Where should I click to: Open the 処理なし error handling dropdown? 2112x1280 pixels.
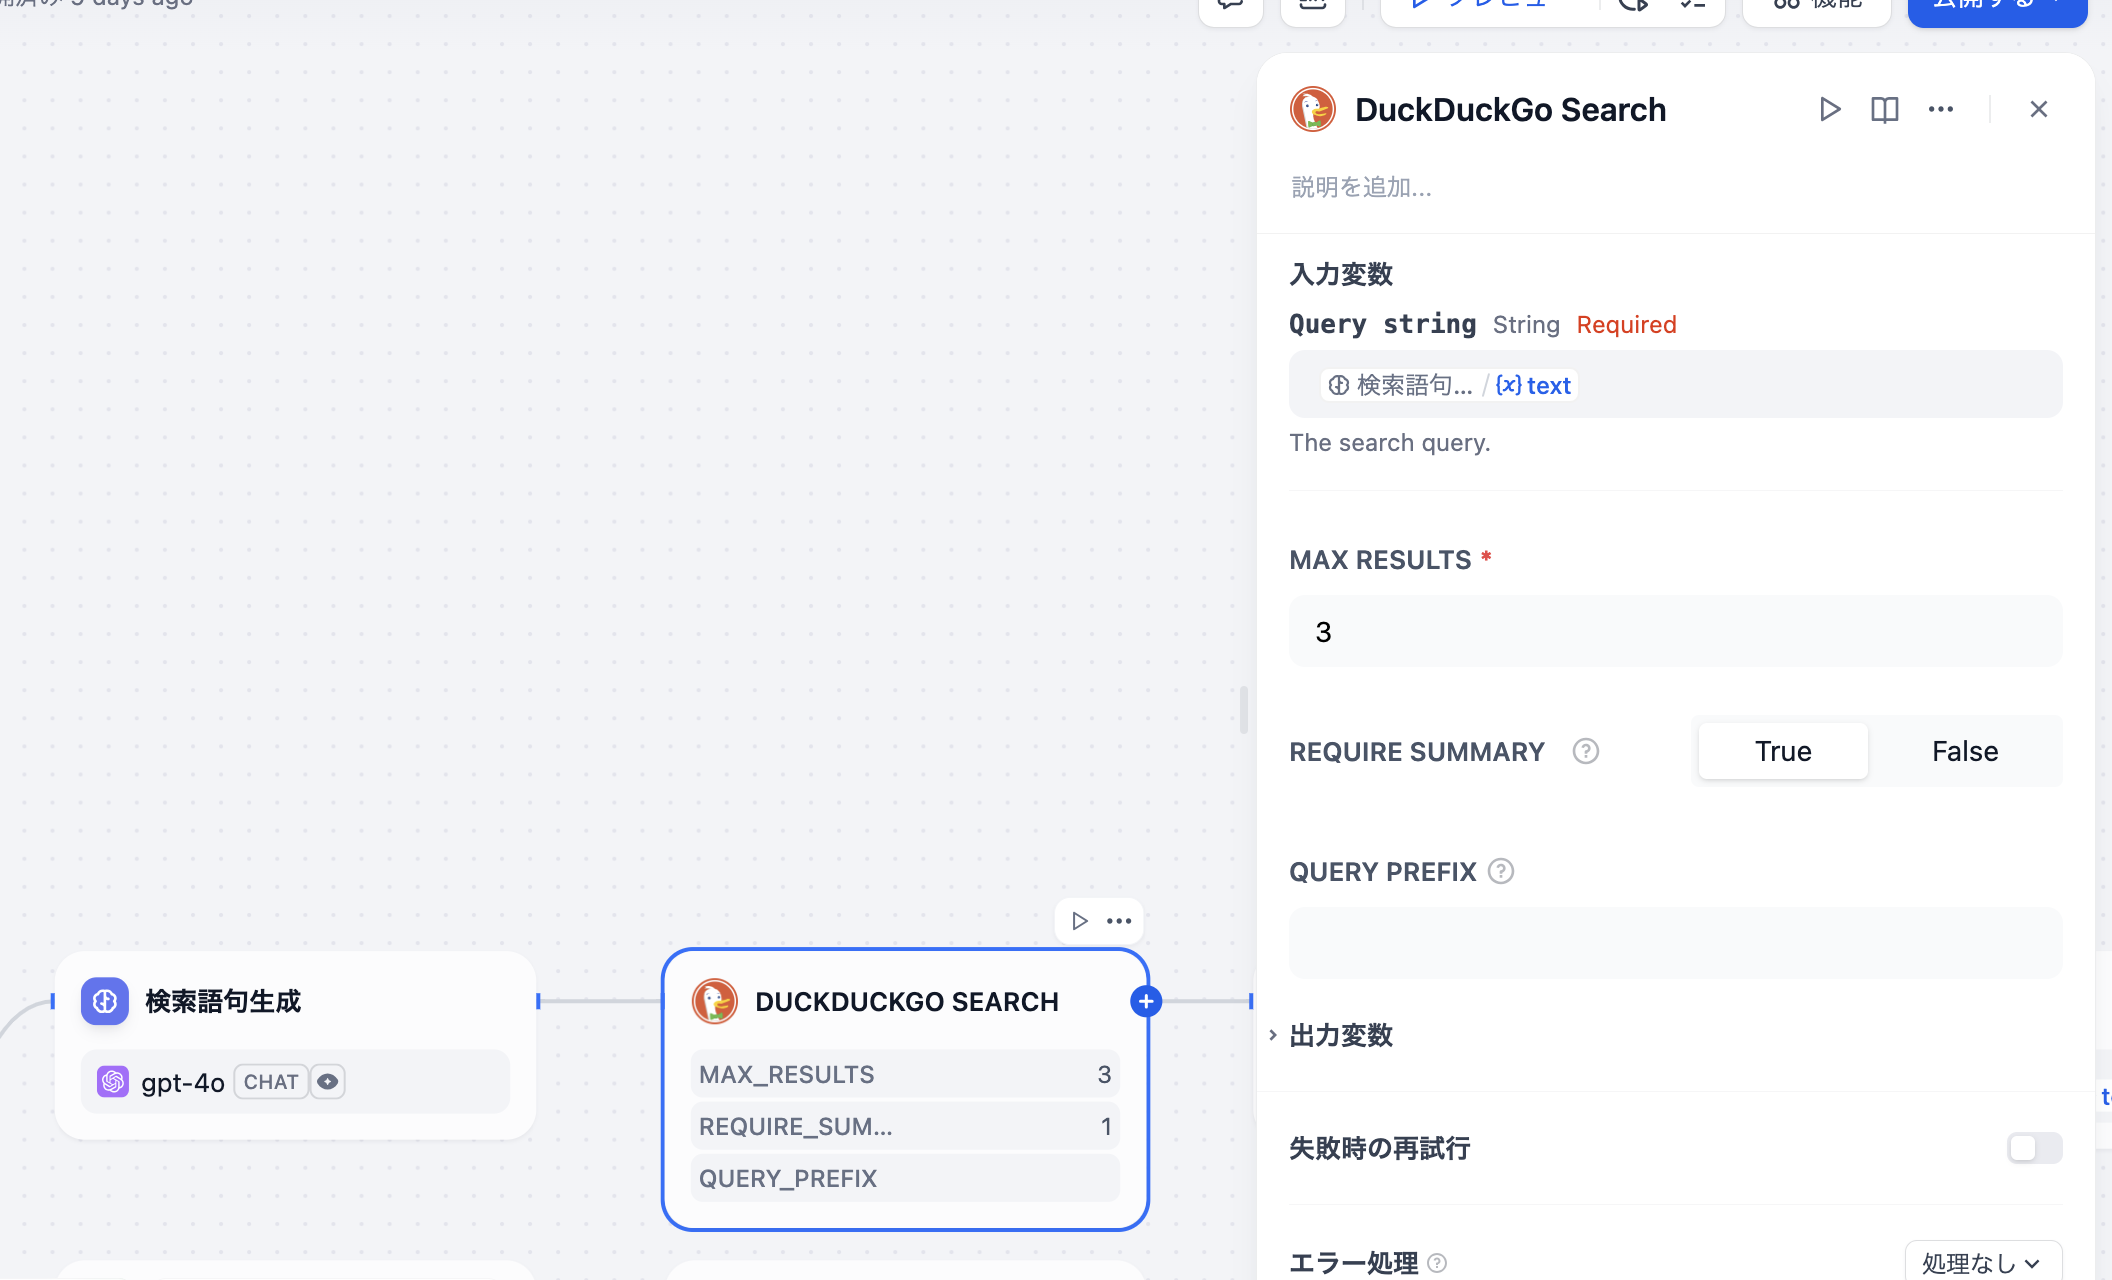(x=1982, y=1263)
